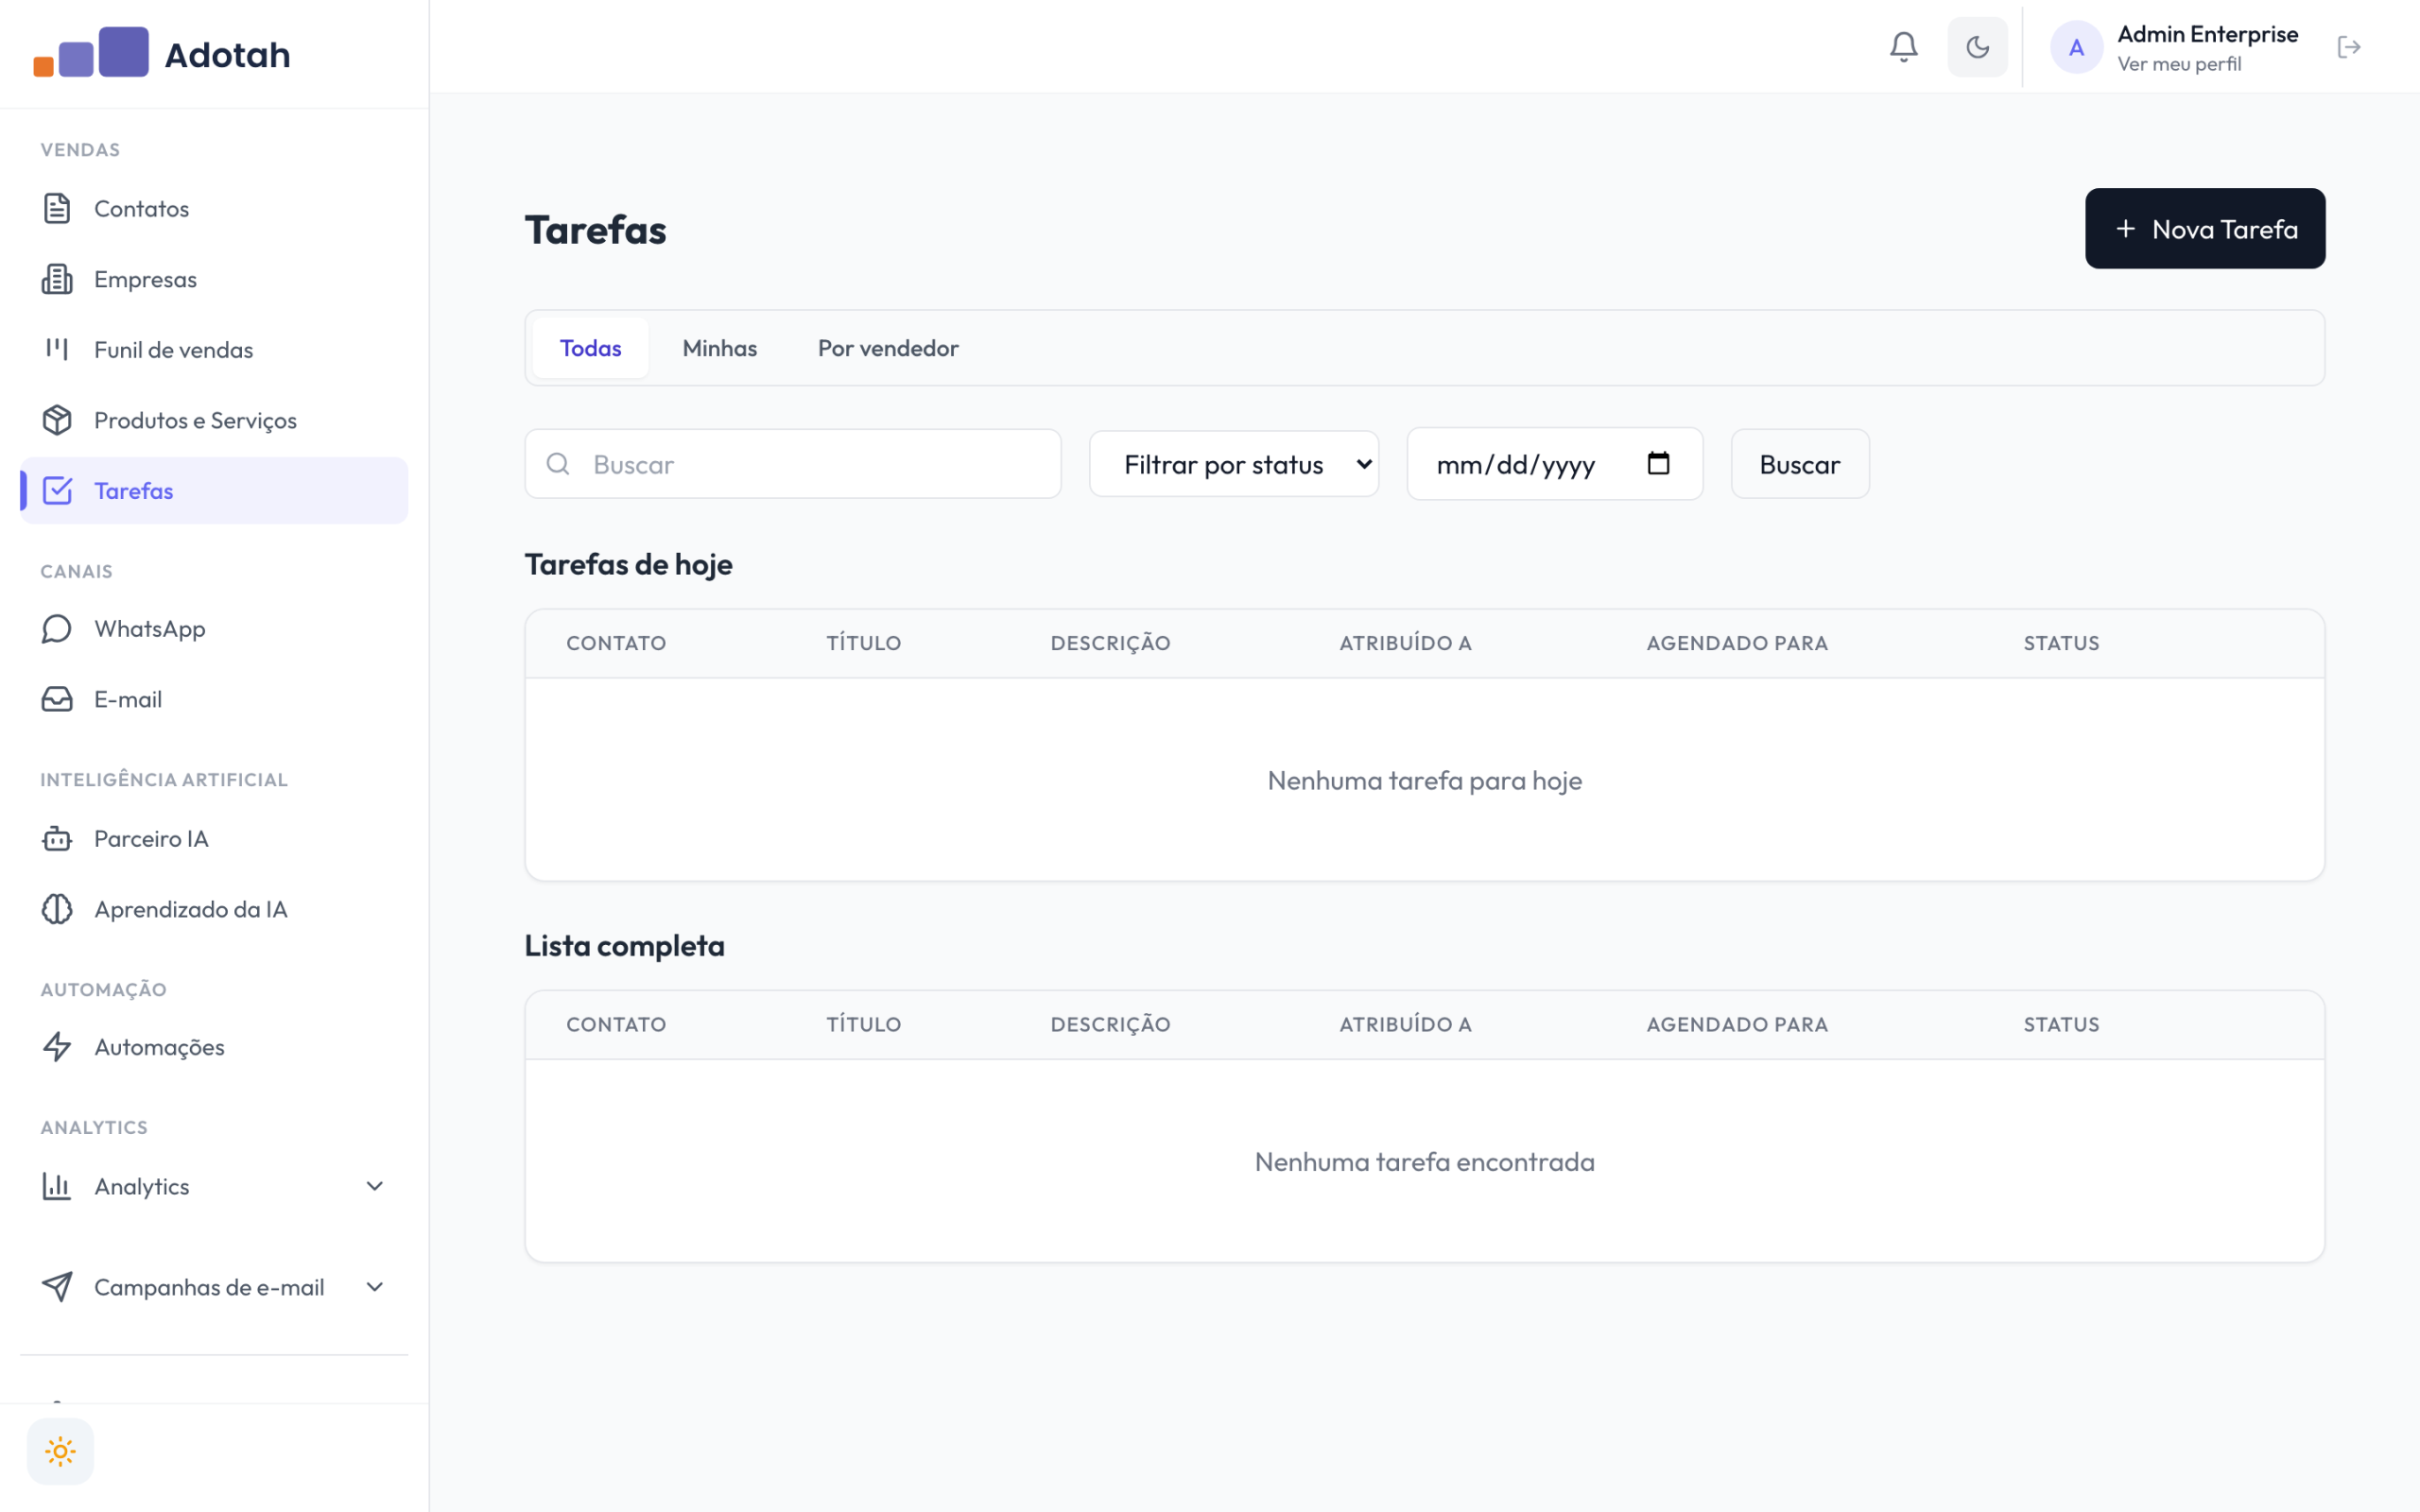
Task: Open Filtrar por status dropdown
Action: (x=1234, y=464)
